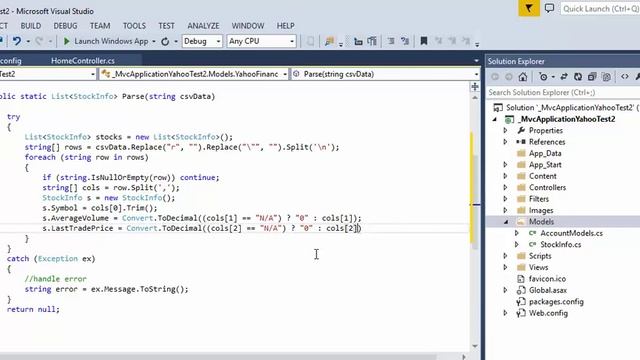Click the Pending Changes Filter clock icon
640x360 pixels.
(x=543, y=76)
